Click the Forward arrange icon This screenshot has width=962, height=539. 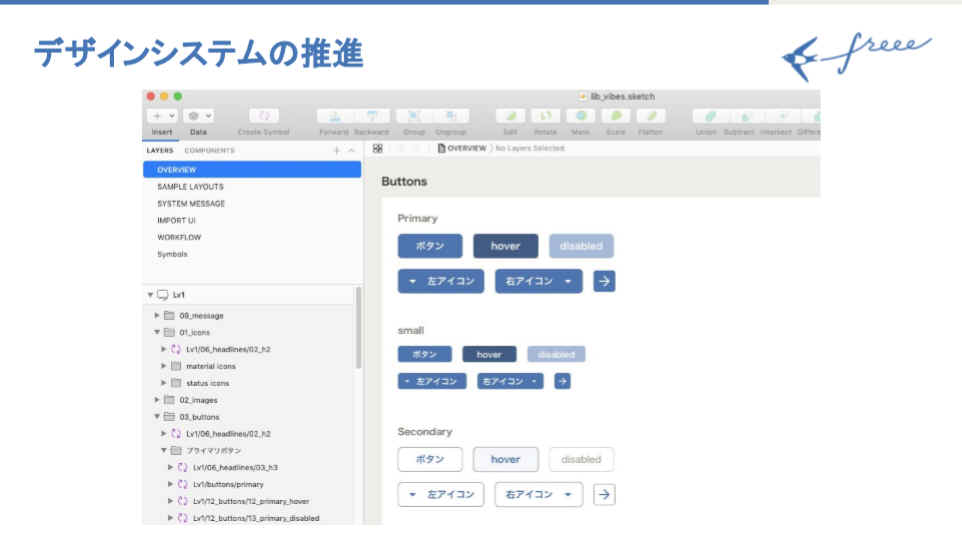(334, 117)
